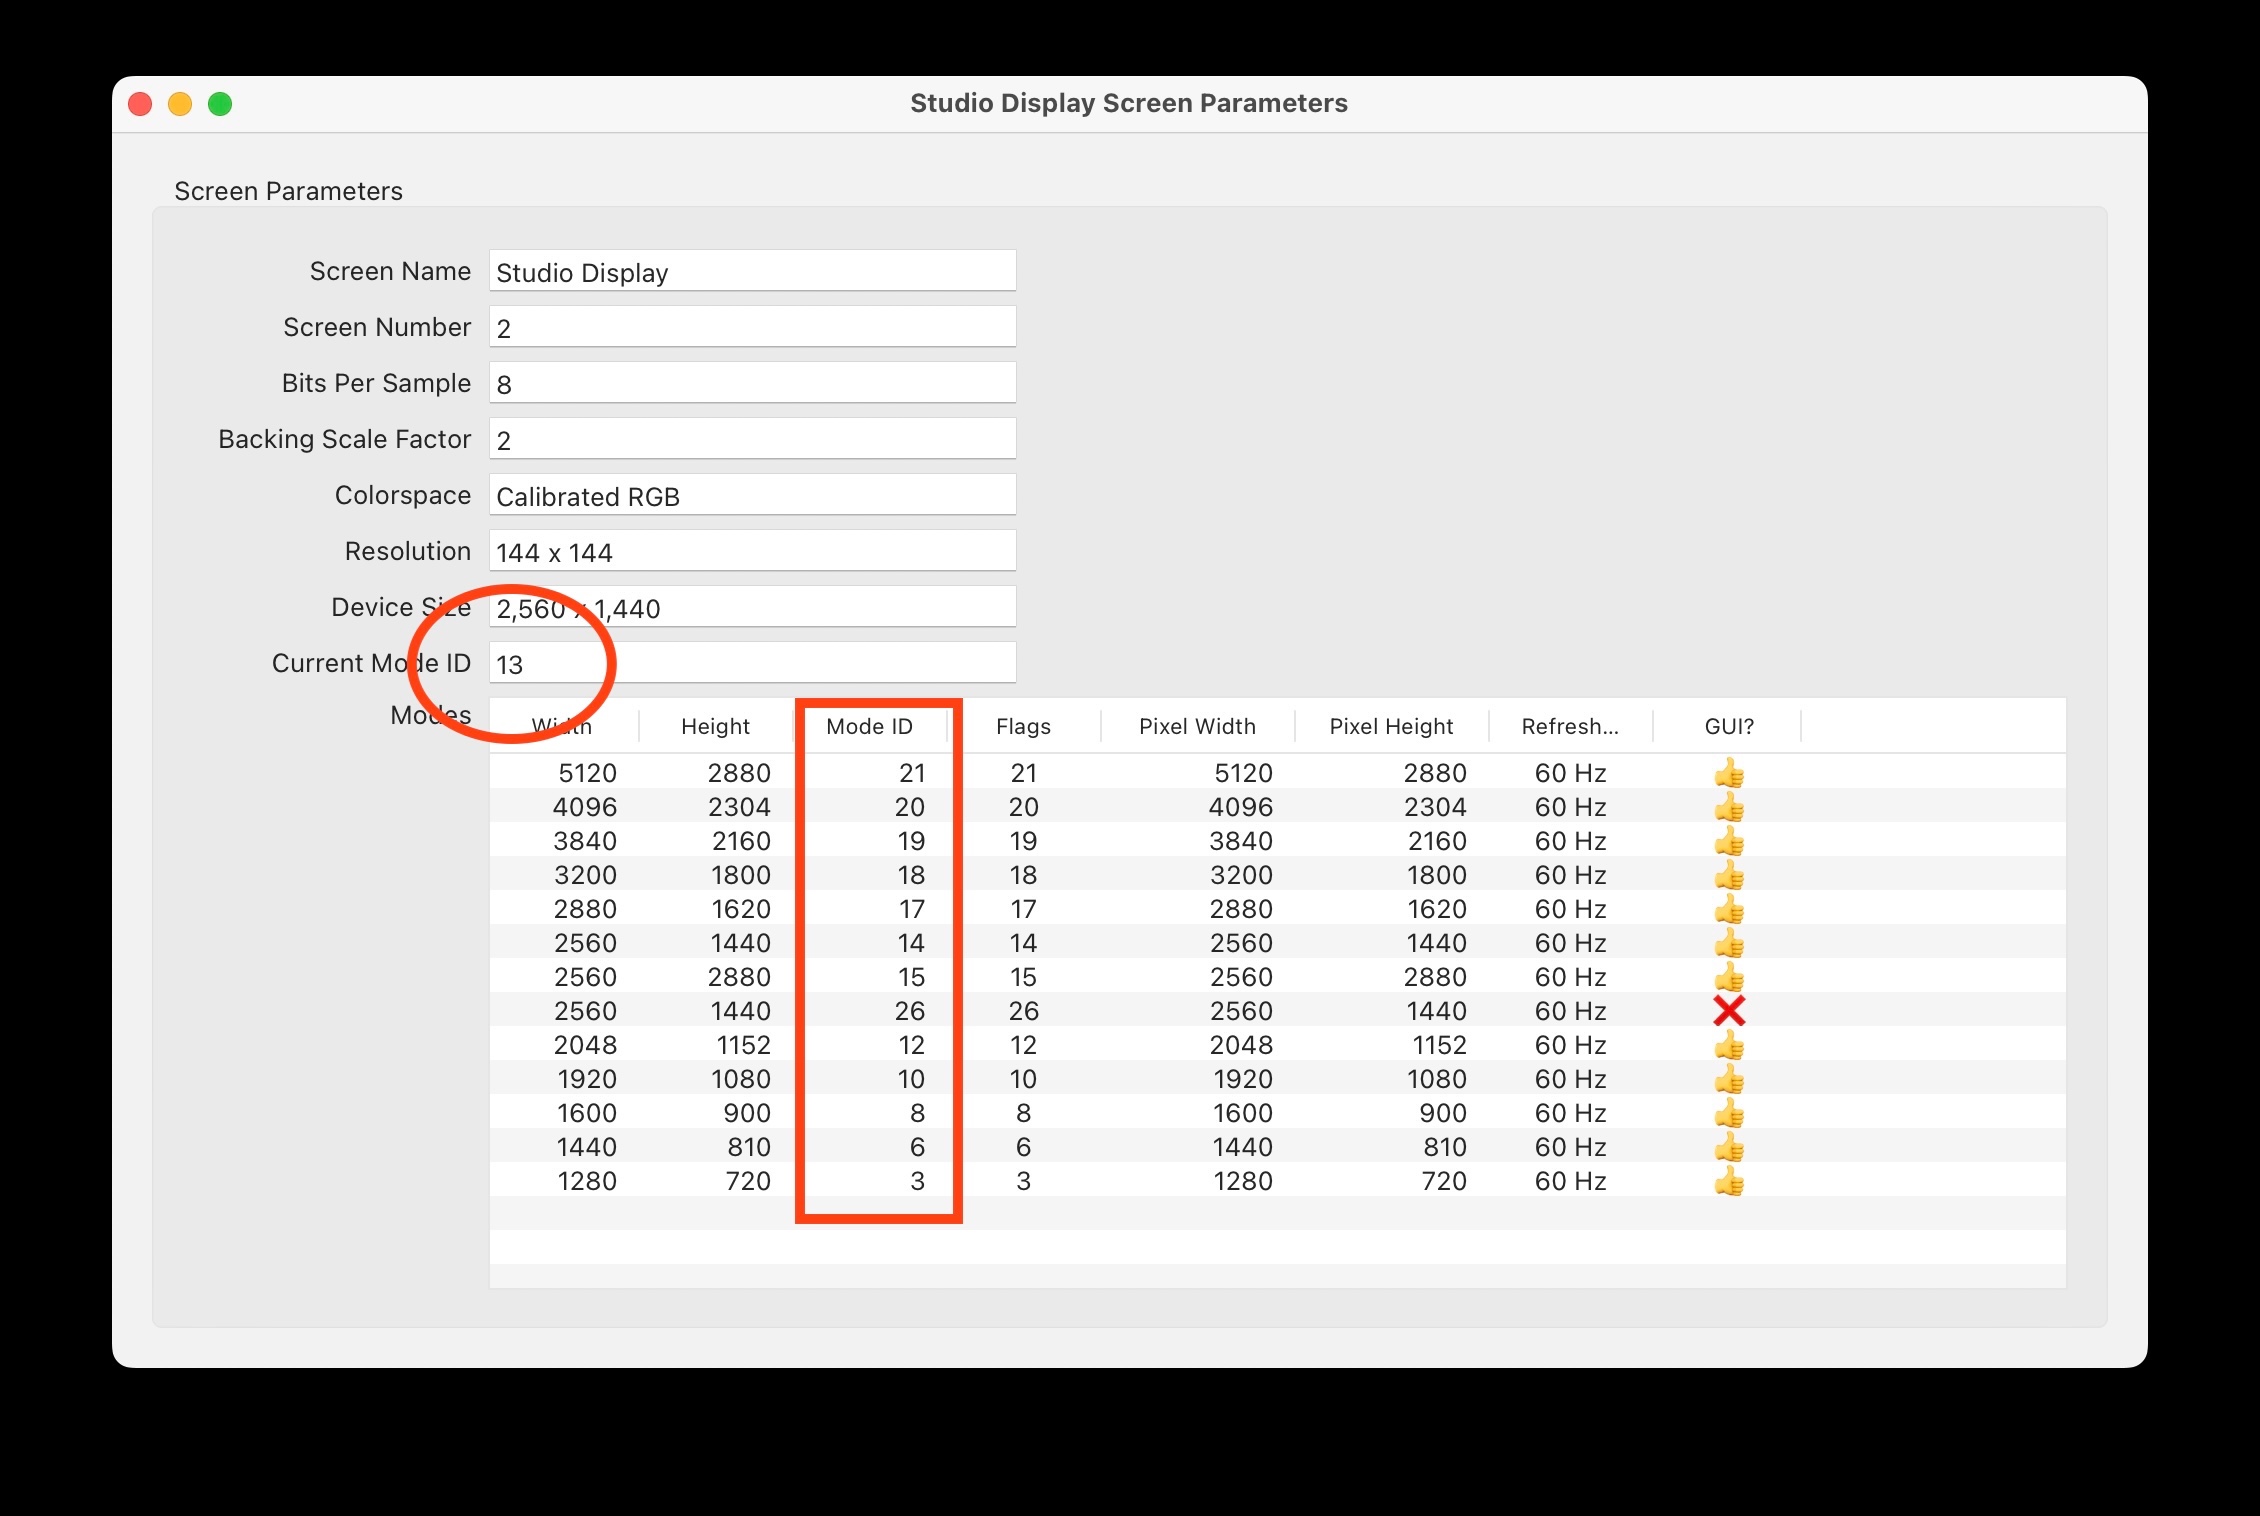The image size is (2260, 1516).
Task: Click the Height column header
Action: point(715,726)
